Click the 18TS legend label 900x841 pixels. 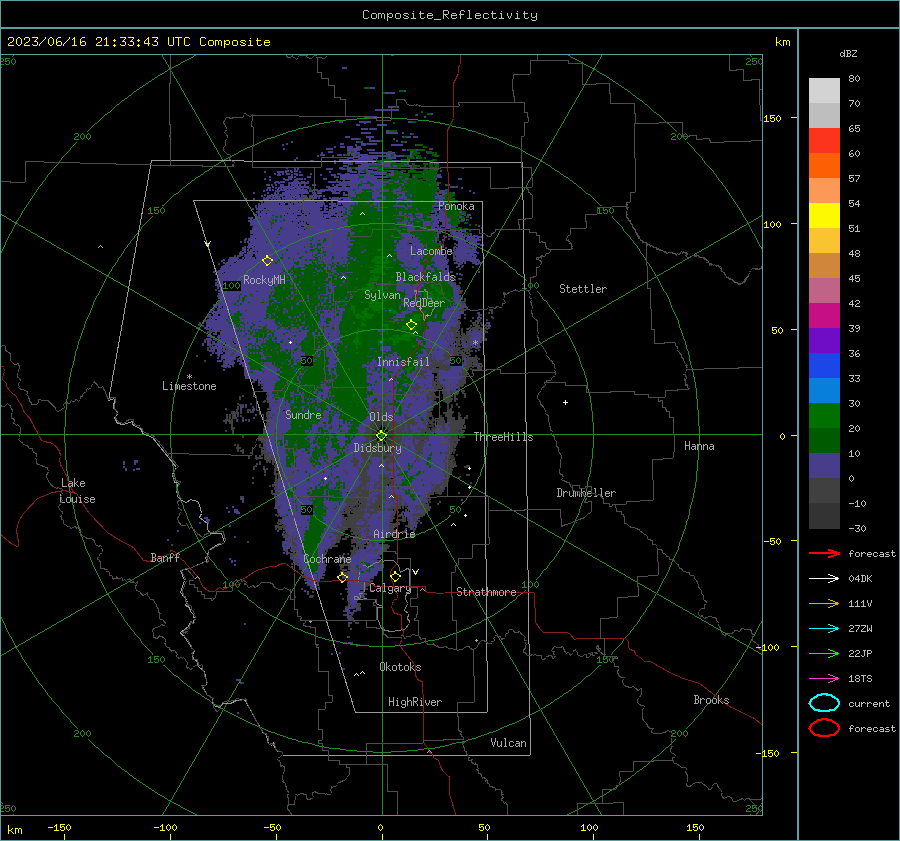point(860,679)
